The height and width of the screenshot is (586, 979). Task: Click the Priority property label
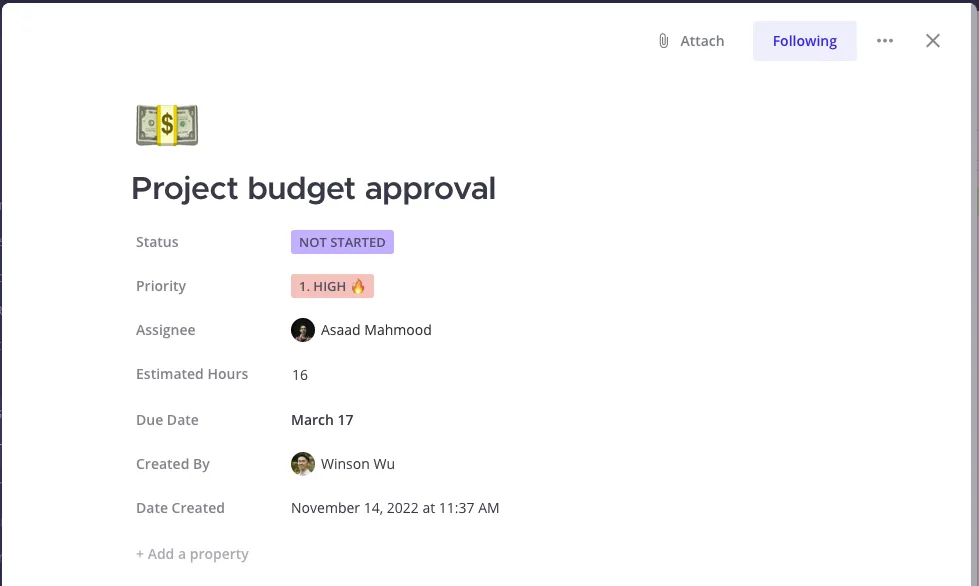pos(161,286)
